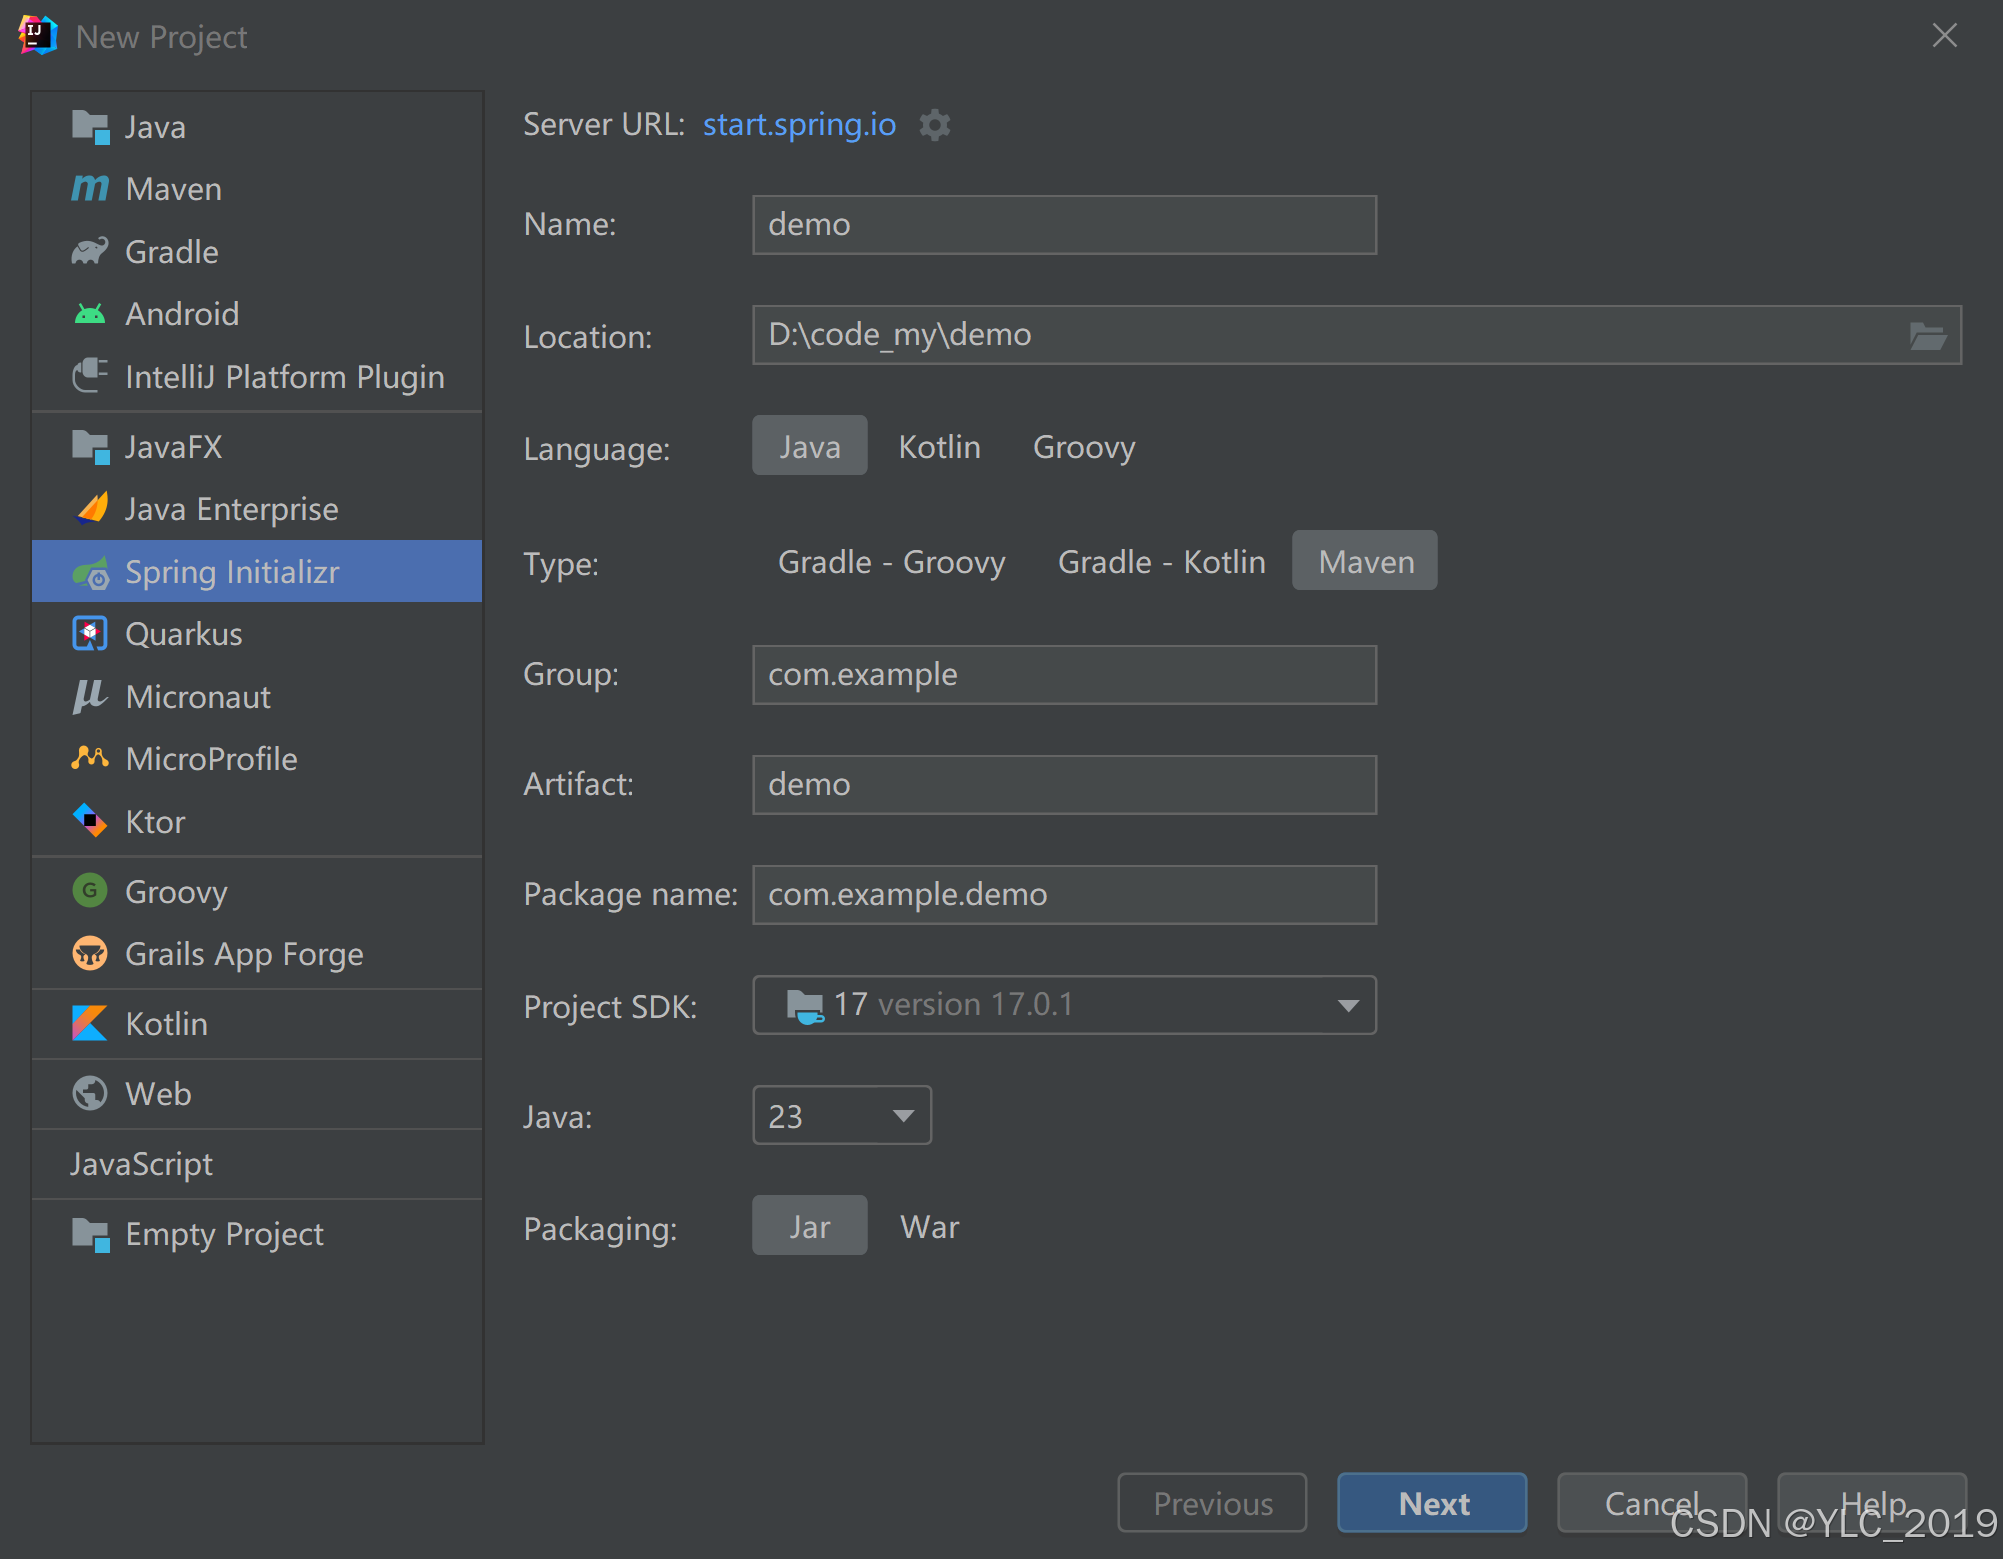Click the Next button
The width and height of the screenshot is (2003, 1559).
[x=1432, y=1503]
